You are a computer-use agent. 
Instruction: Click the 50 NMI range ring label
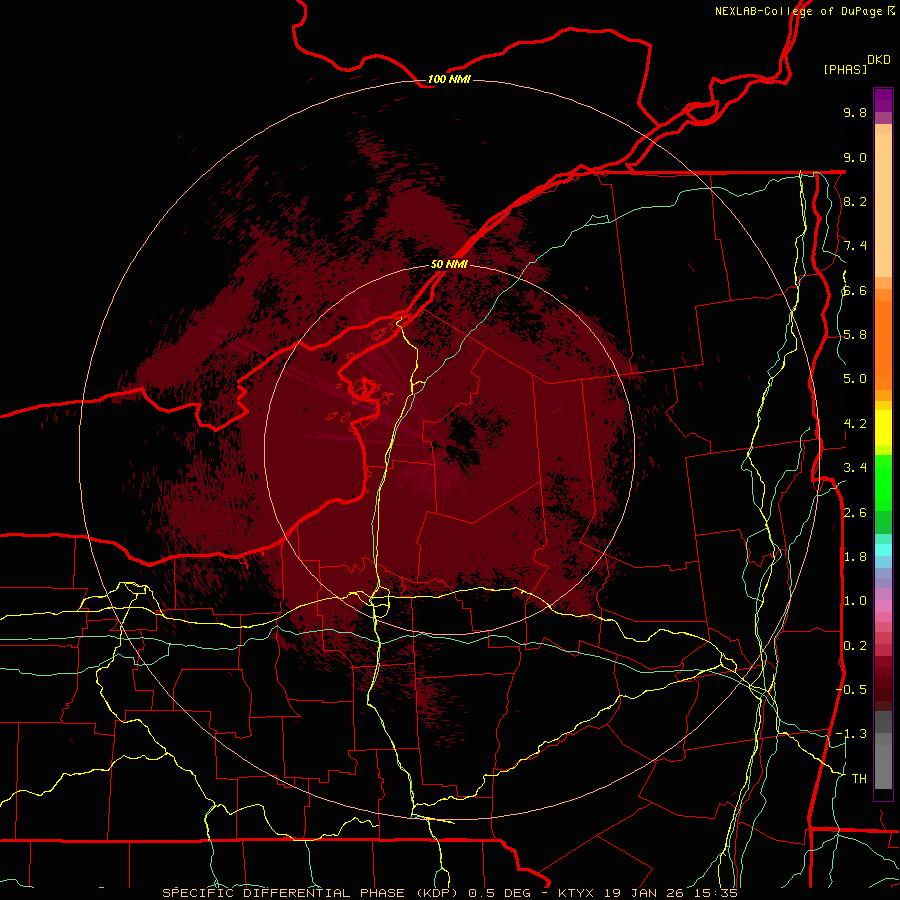(x=449, y=264)
